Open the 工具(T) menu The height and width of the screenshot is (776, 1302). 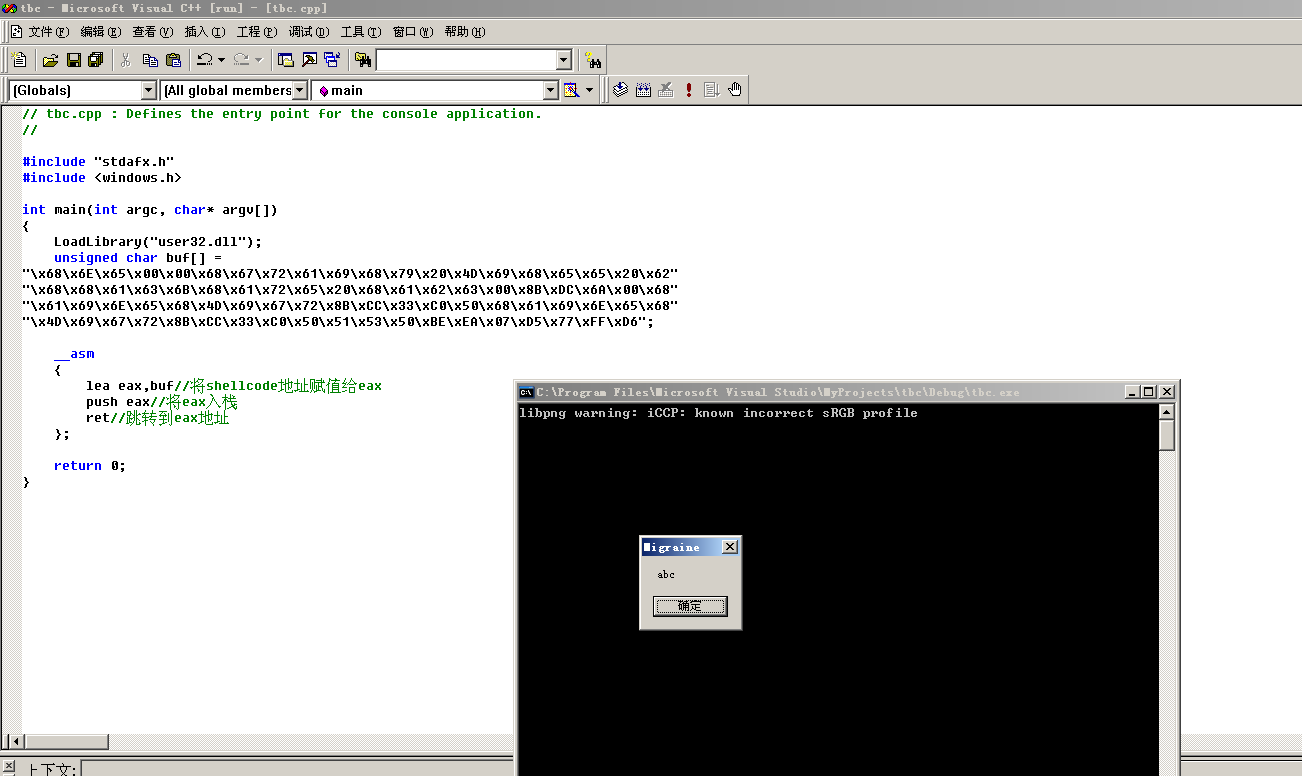361,32
